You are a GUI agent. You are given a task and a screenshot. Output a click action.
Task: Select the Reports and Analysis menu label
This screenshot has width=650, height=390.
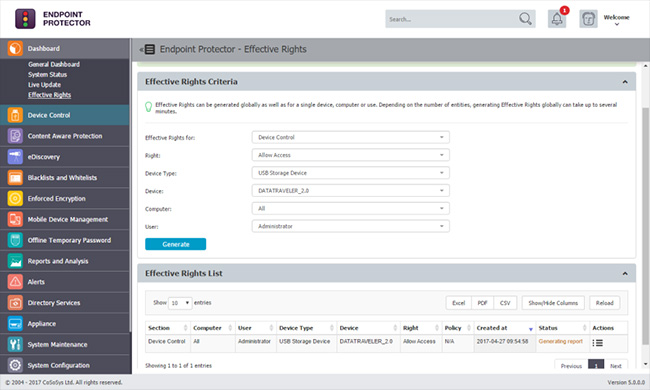tap(58, 261)
